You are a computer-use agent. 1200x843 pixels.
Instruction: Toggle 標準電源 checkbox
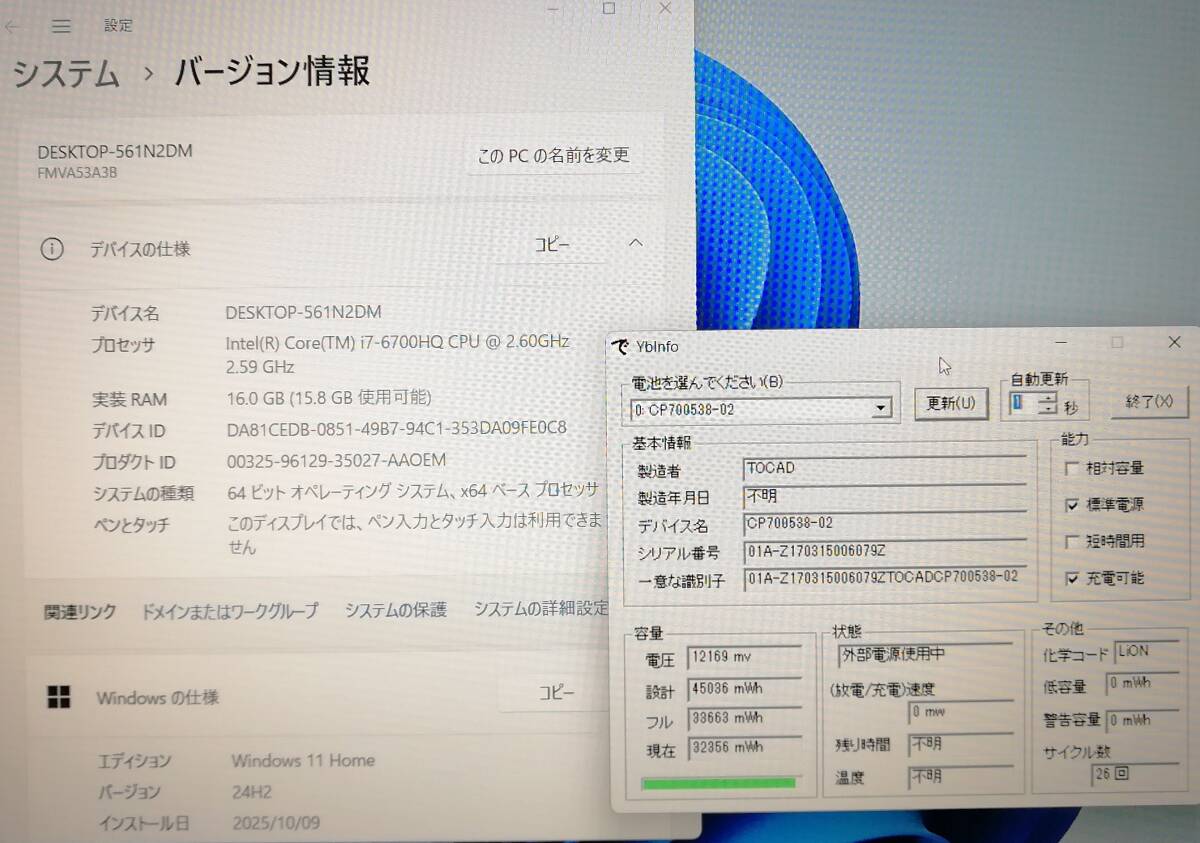1073,505
